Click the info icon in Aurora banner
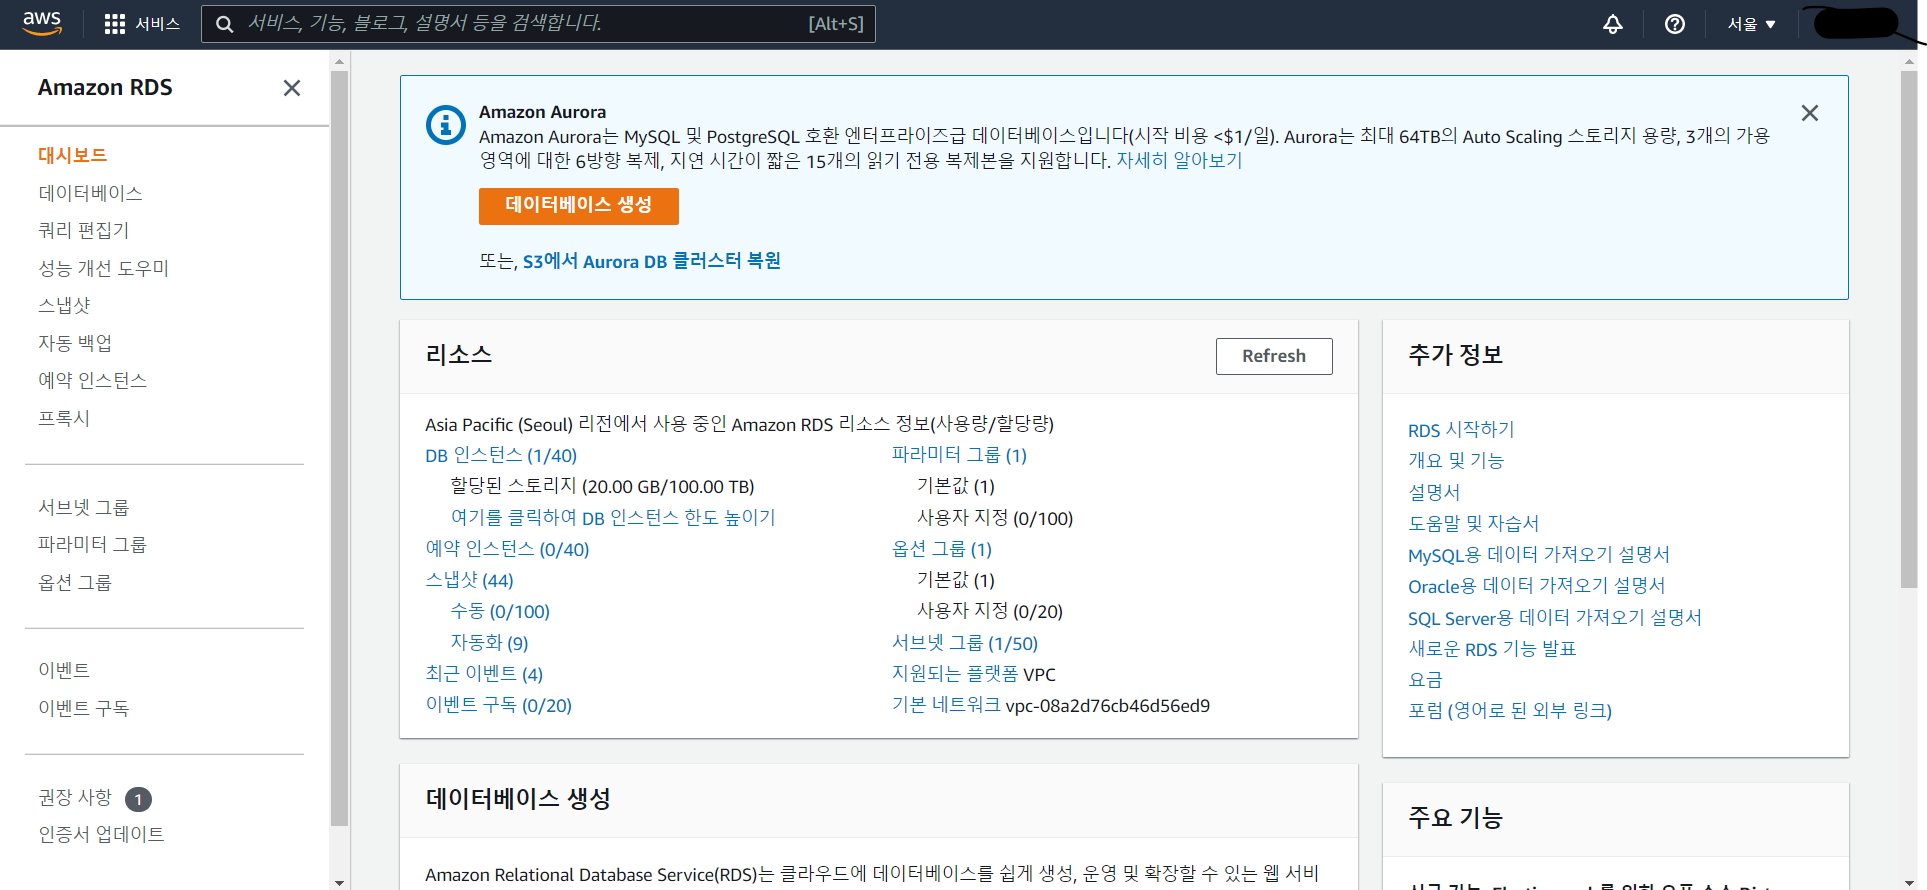 pyautogui.click(x=446, y=125)
